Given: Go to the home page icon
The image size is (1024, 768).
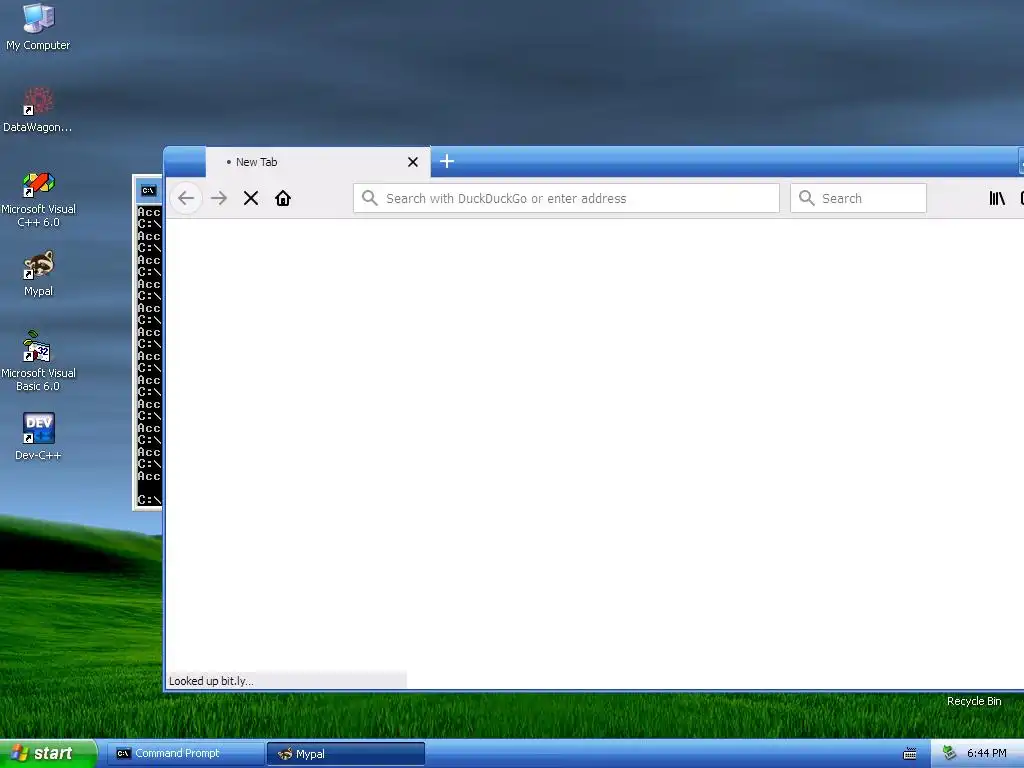Looking at the screenshot, I should click(283, 198).
